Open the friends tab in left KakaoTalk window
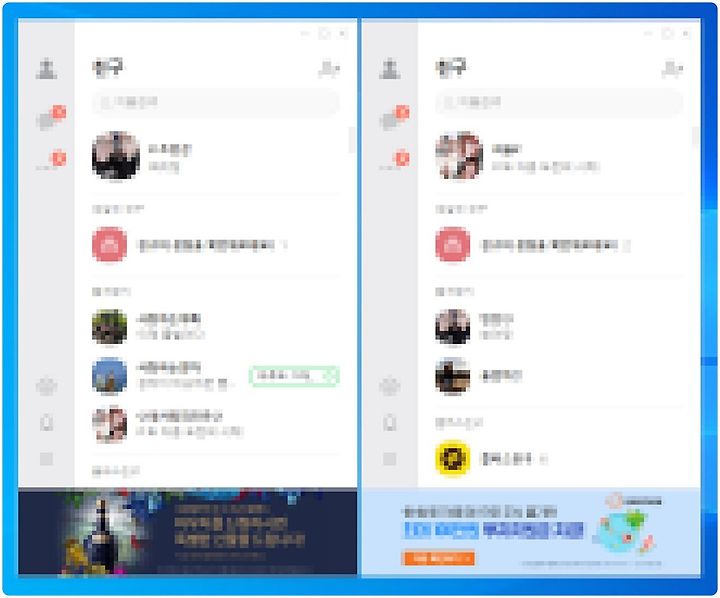Screen dimensions: 720x598 46,69
